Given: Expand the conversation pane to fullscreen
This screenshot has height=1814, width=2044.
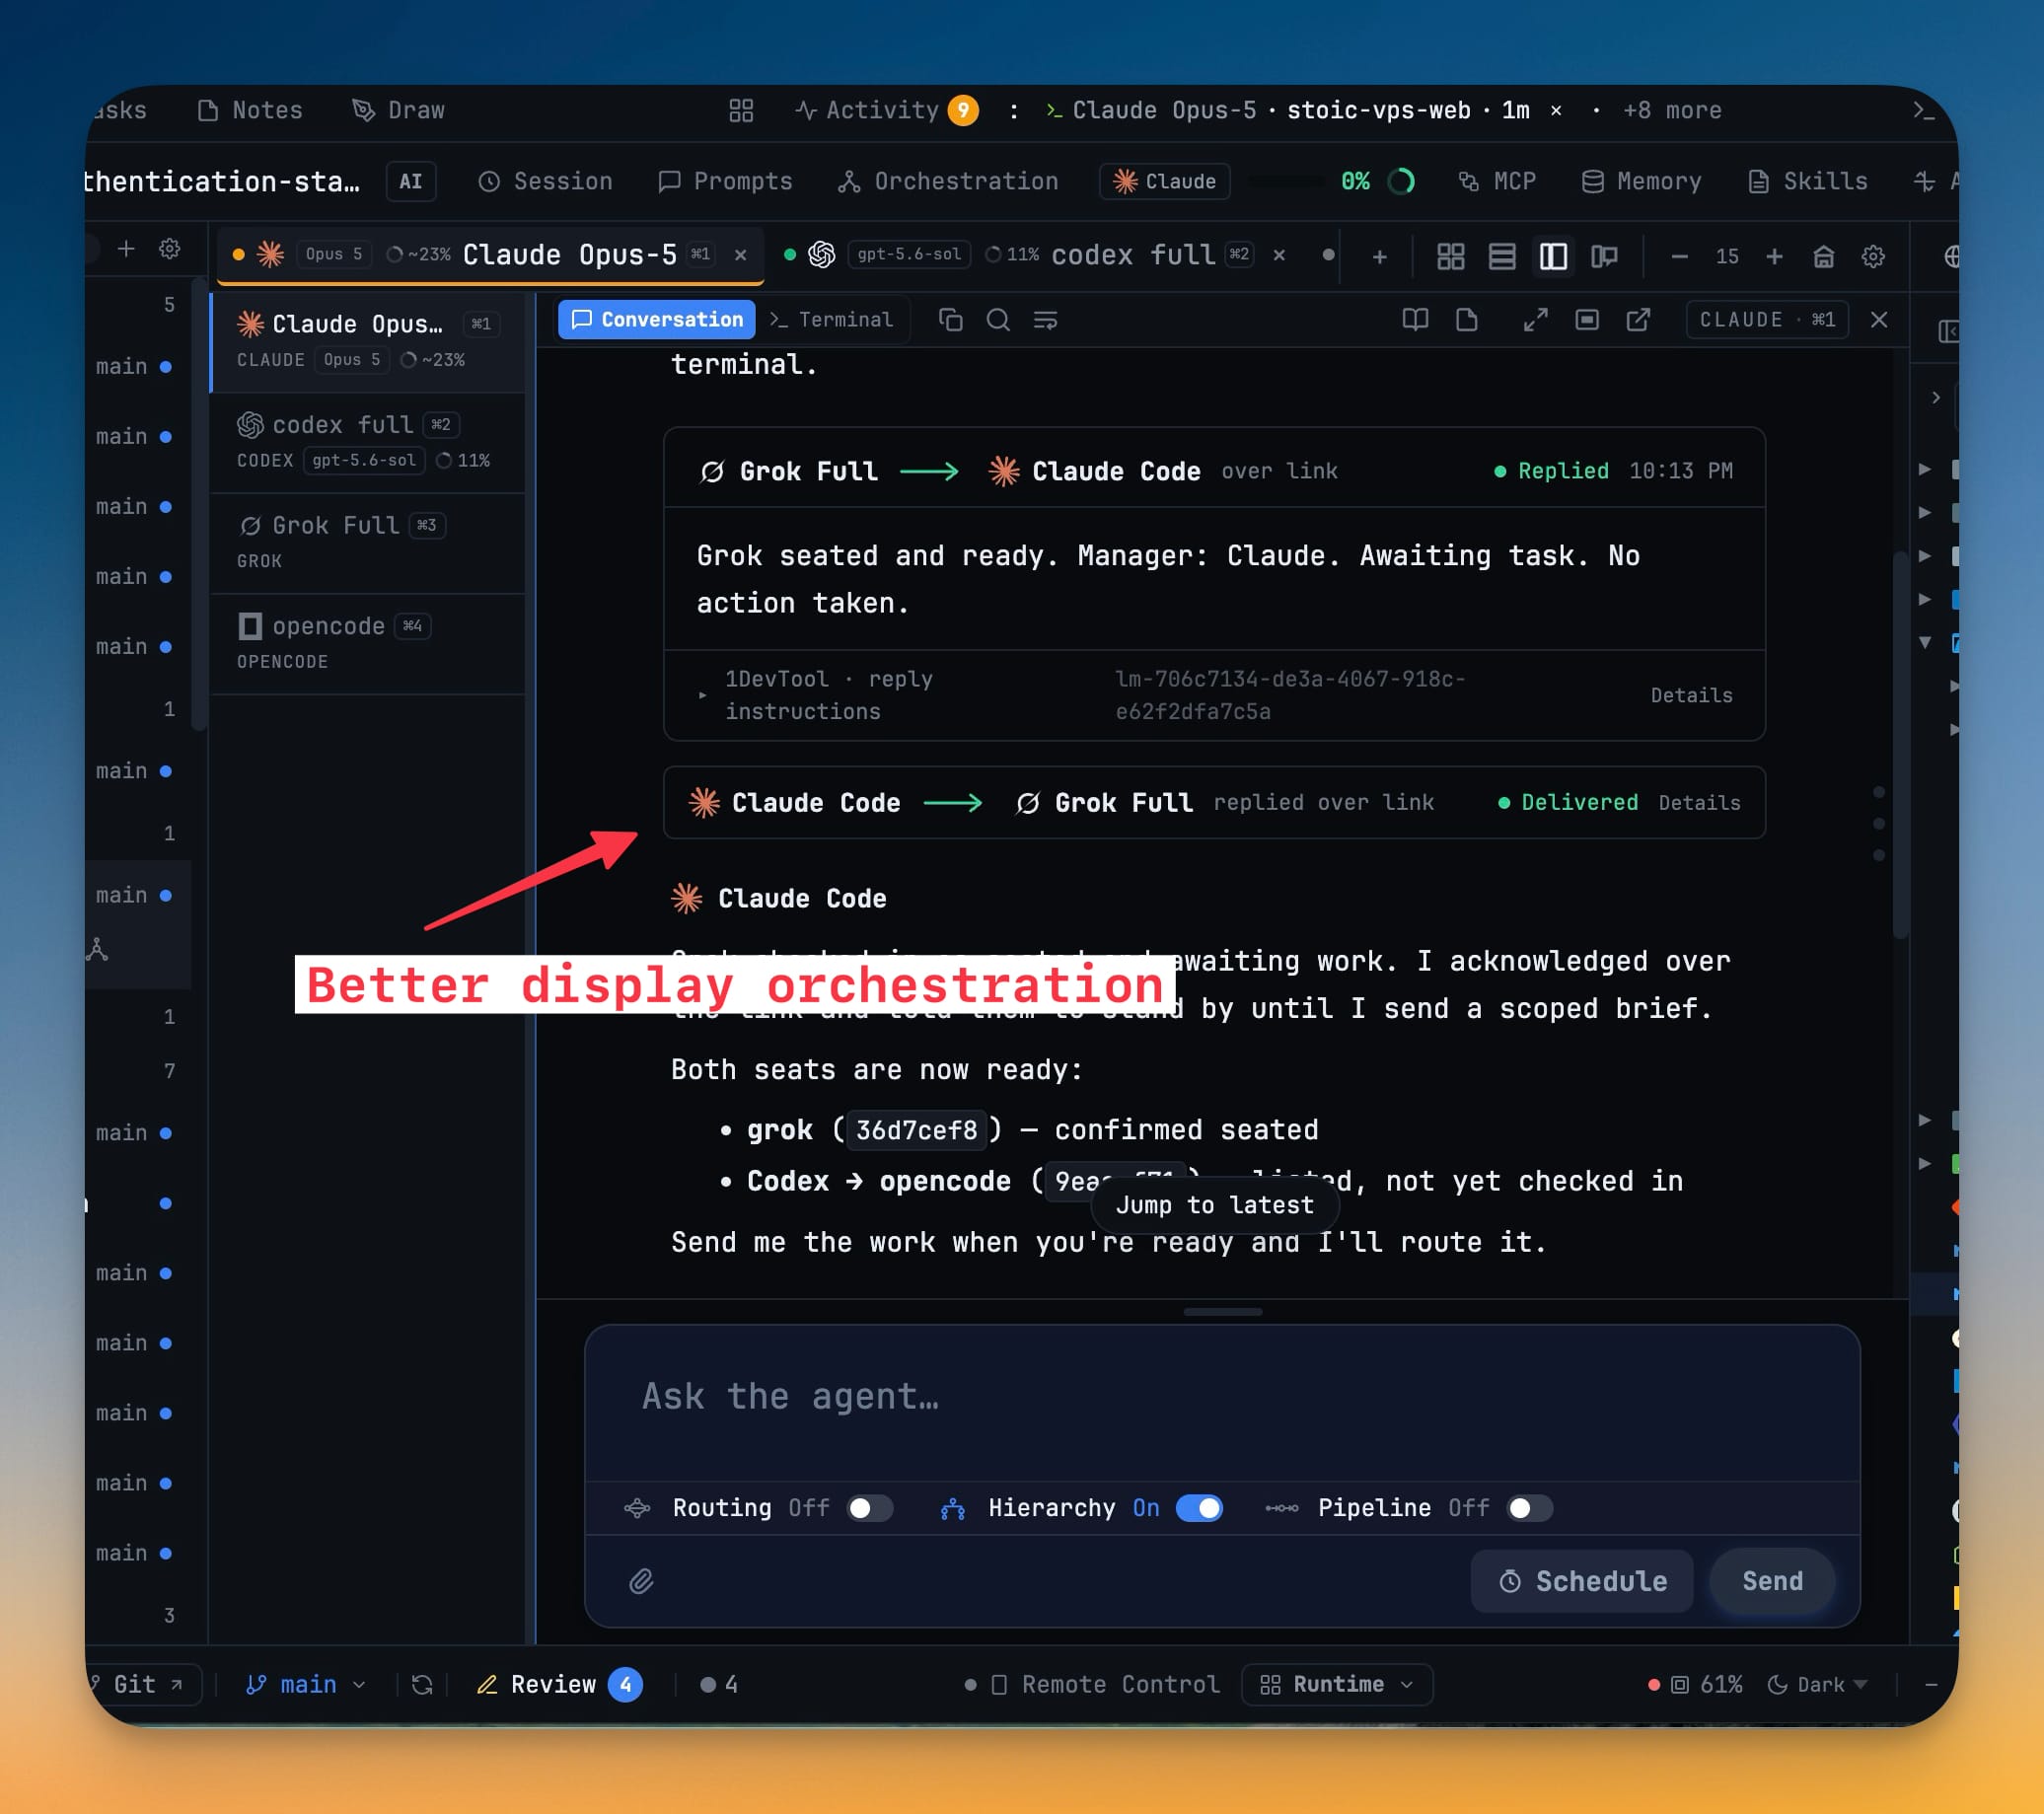Looking at the screenshot, I should [x=1536, y=319].
